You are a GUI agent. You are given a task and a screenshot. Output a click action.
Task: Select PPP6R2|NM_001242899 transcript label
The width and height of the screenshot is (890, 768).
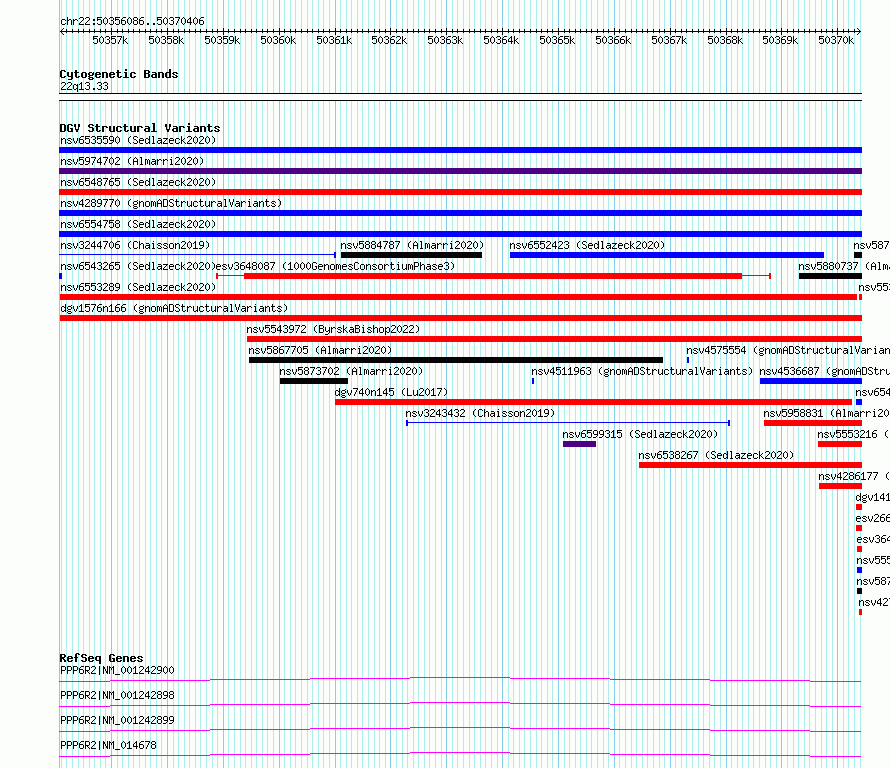[117, 720]
